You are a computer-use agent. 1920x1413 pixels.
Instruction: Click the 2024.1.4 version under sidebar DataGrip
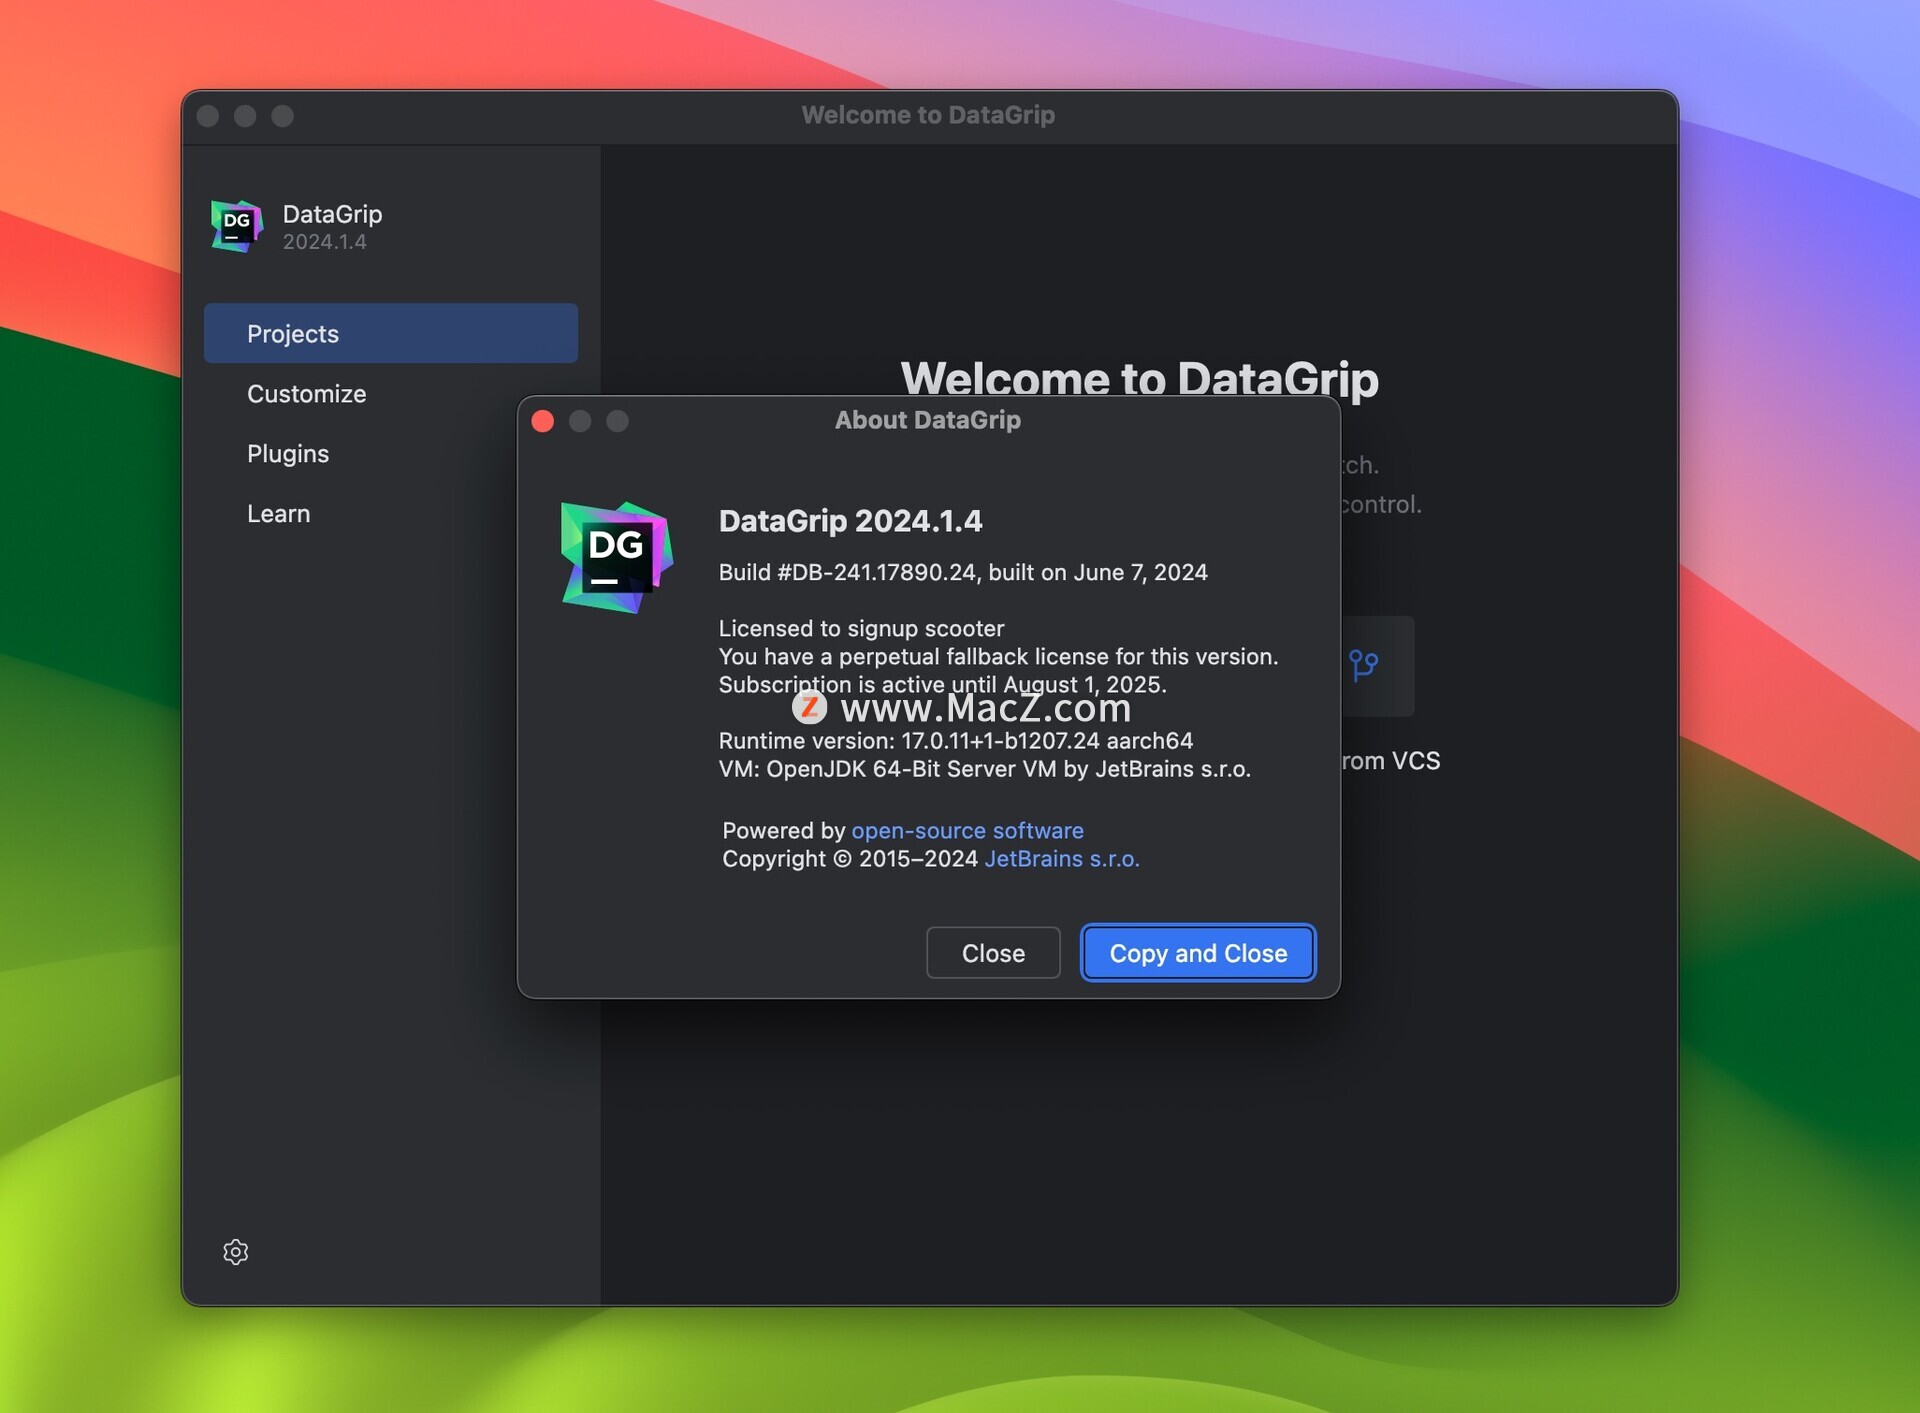pyautogui.click(x=324, y=242)
